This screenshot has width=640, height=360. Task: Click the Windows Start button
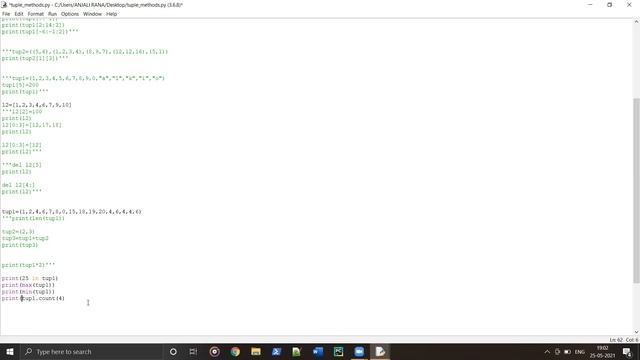pyautogui.click(x=10, y=351)
